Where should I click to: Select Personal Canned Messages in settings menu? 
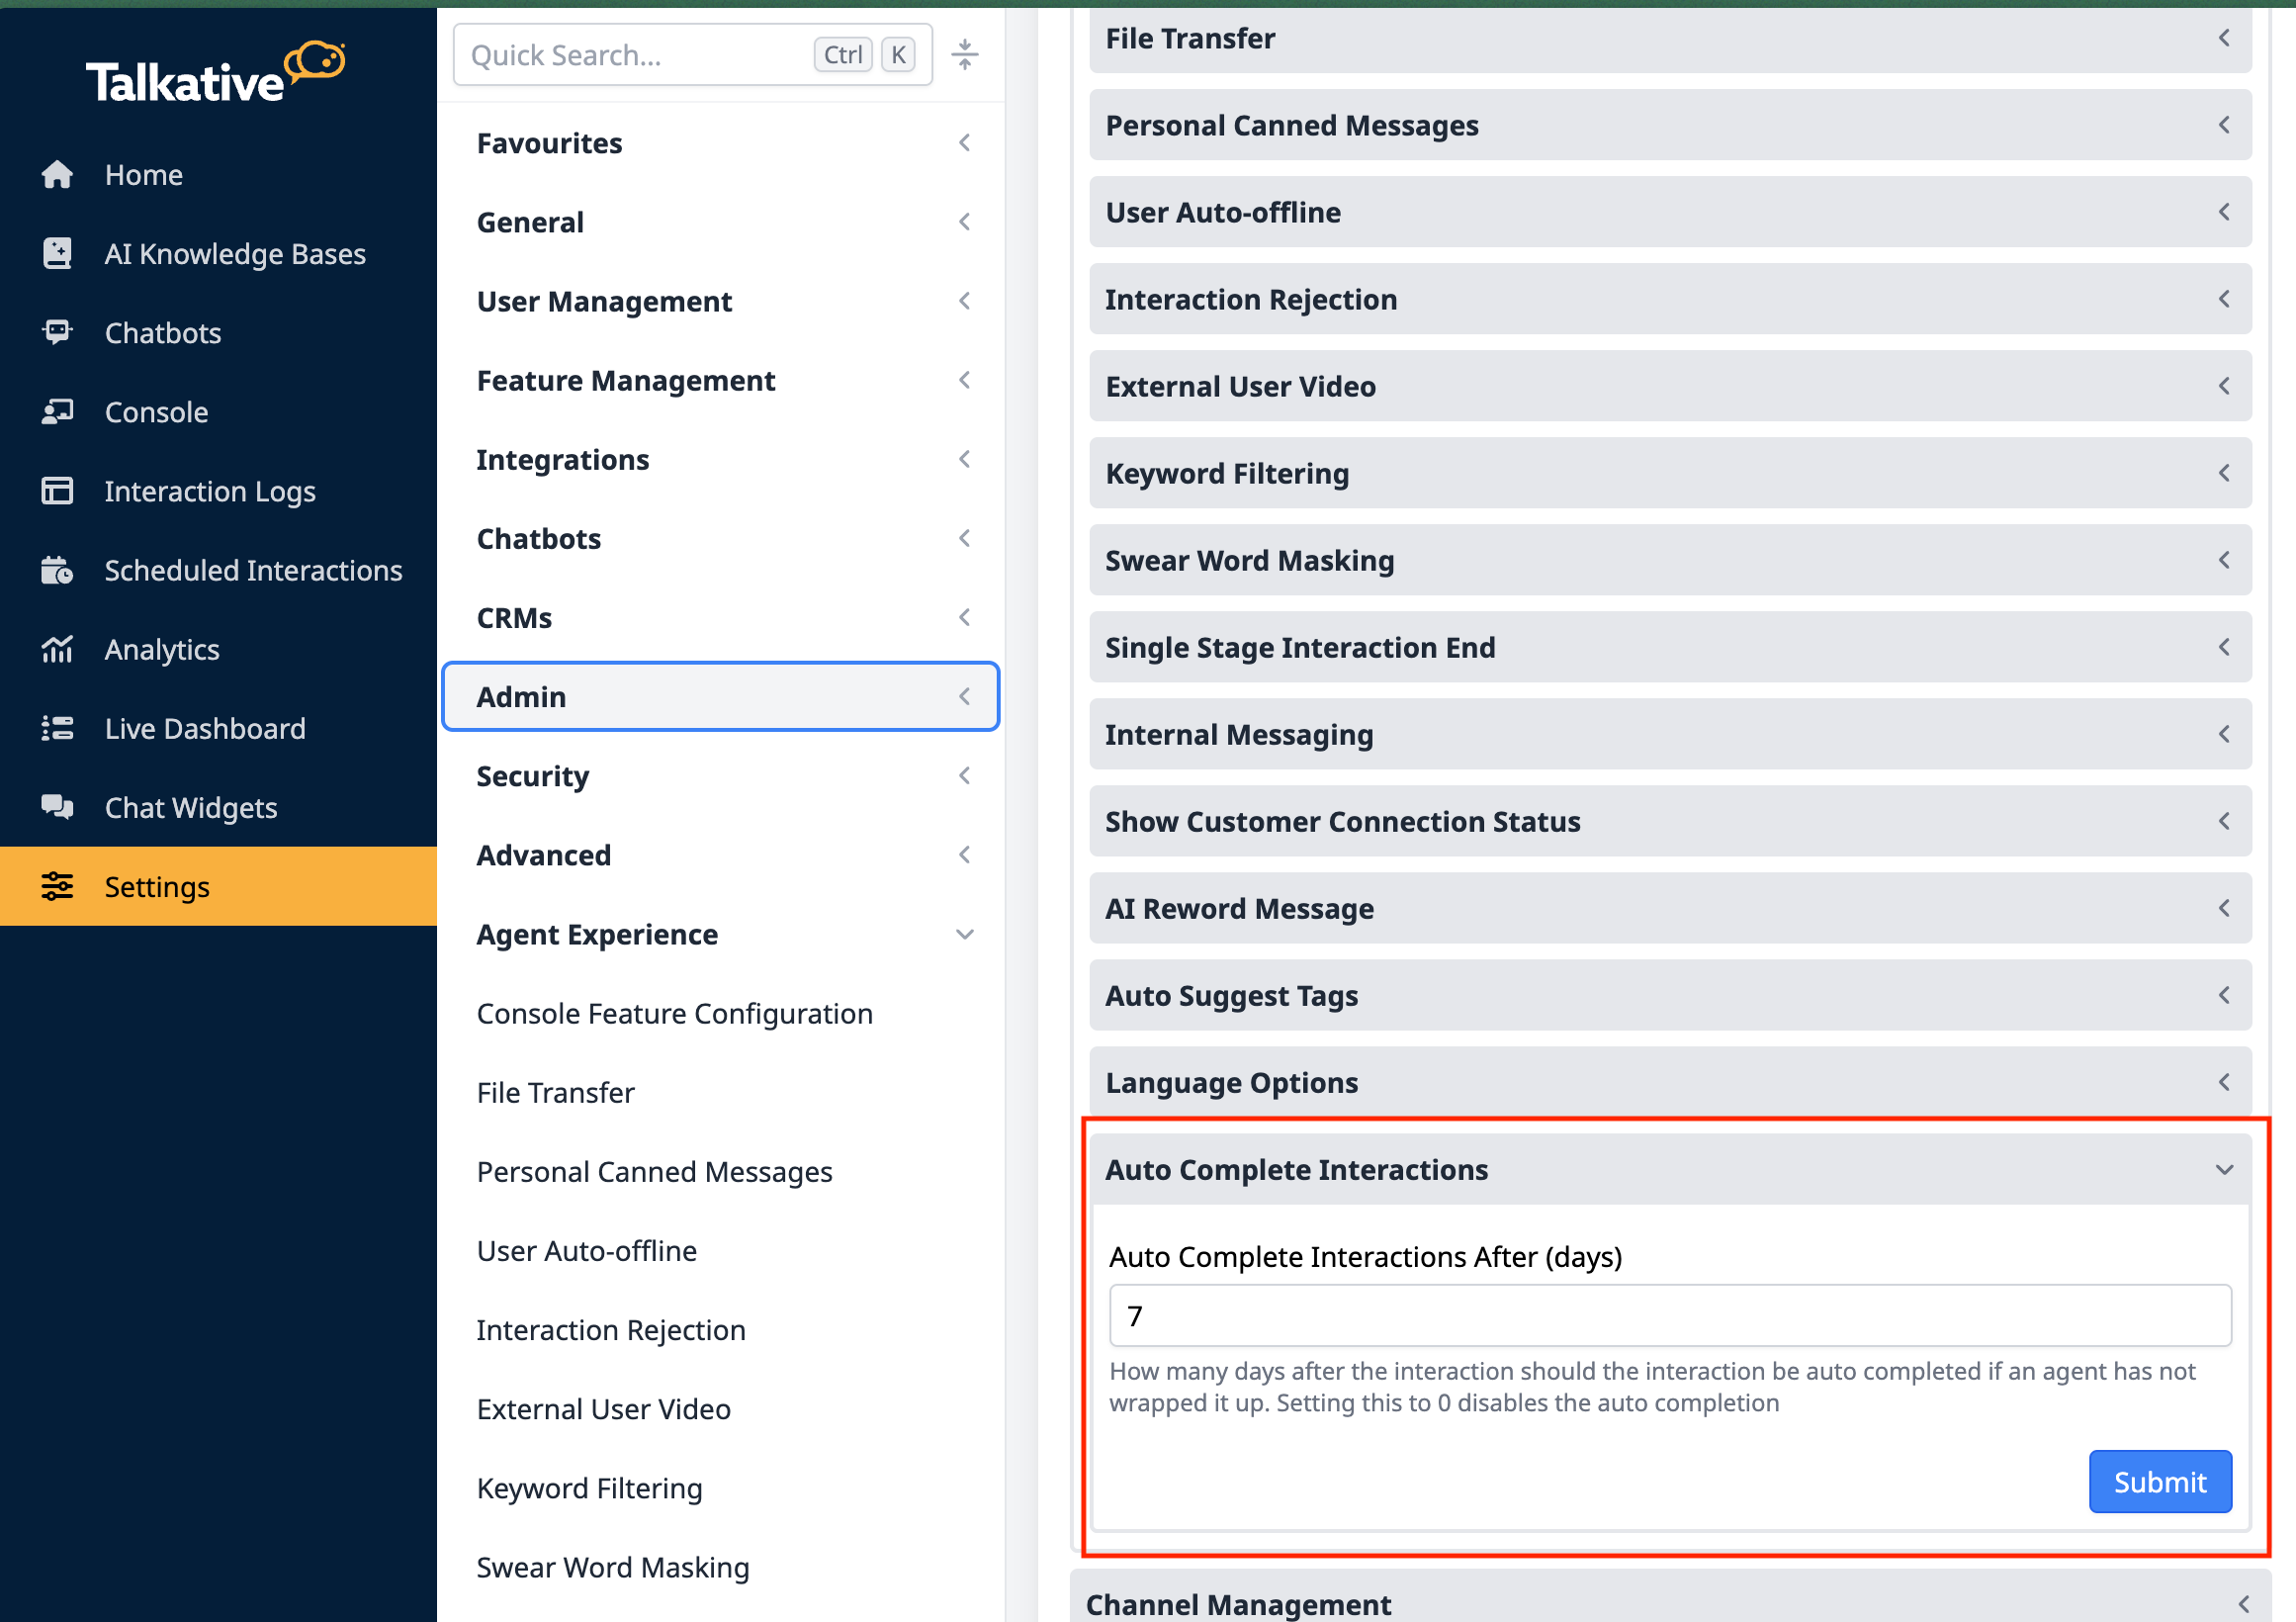654,1171
